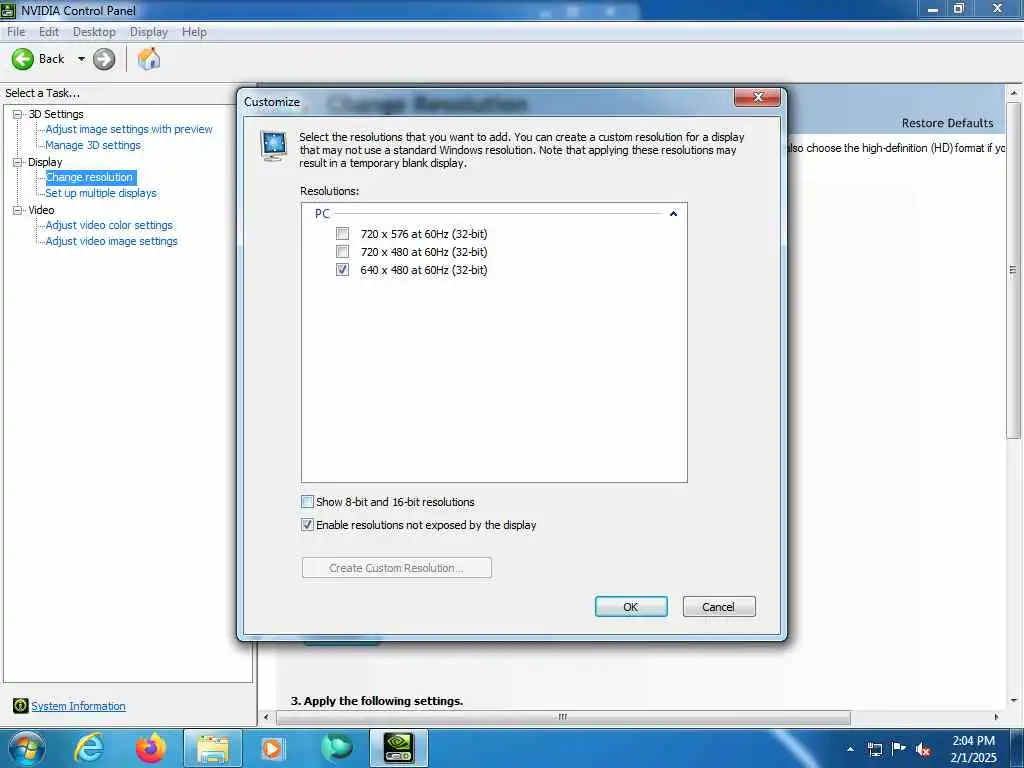The height and width of the screenshot is (768, 1024).
Task: Click the muted volume tray icon
Action: pyautogui.click(x=923, y=749)
